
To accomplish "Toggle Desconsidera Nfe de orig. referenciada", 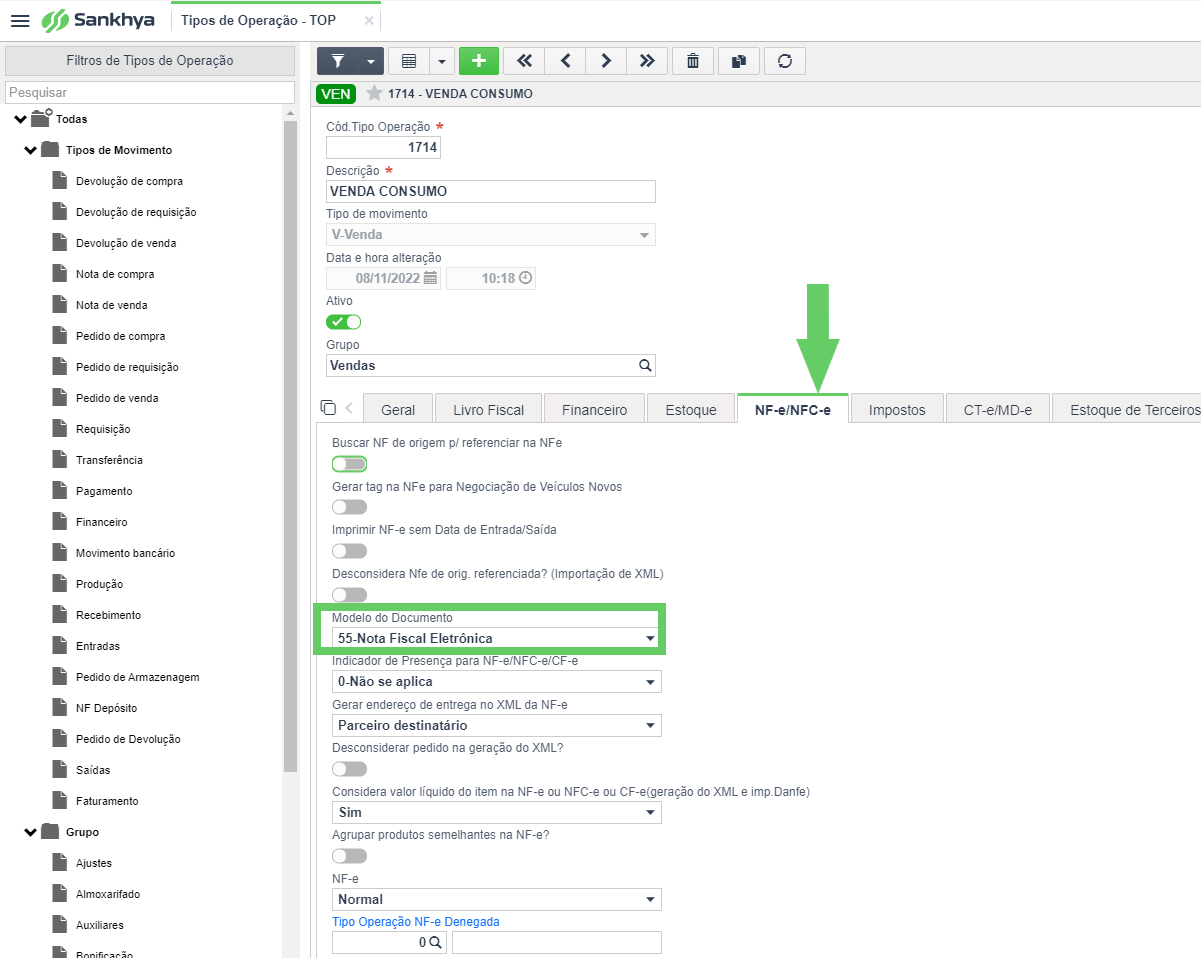I will 350,594.
